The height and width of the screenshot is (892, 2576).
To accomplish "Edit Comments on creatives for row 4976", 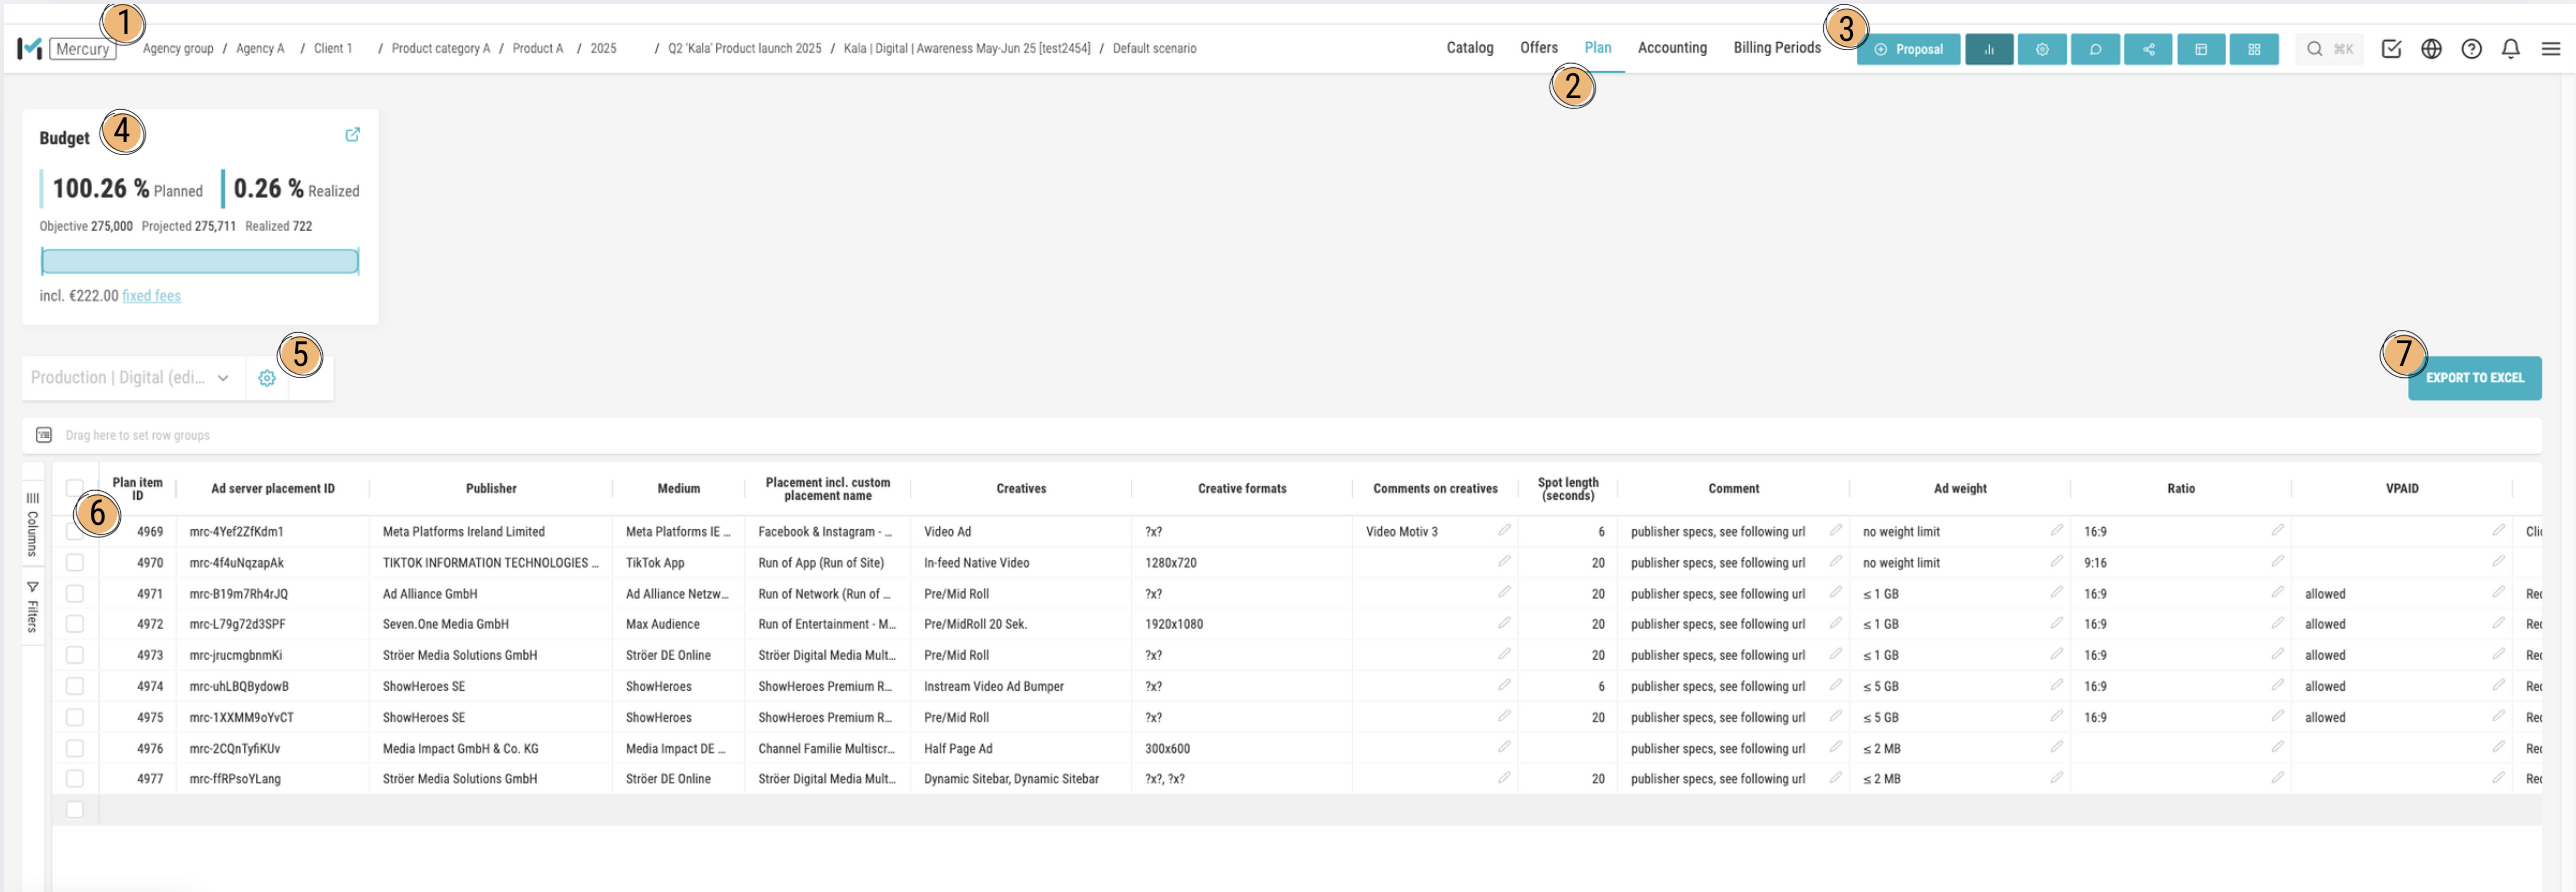I will (1503, 747).
